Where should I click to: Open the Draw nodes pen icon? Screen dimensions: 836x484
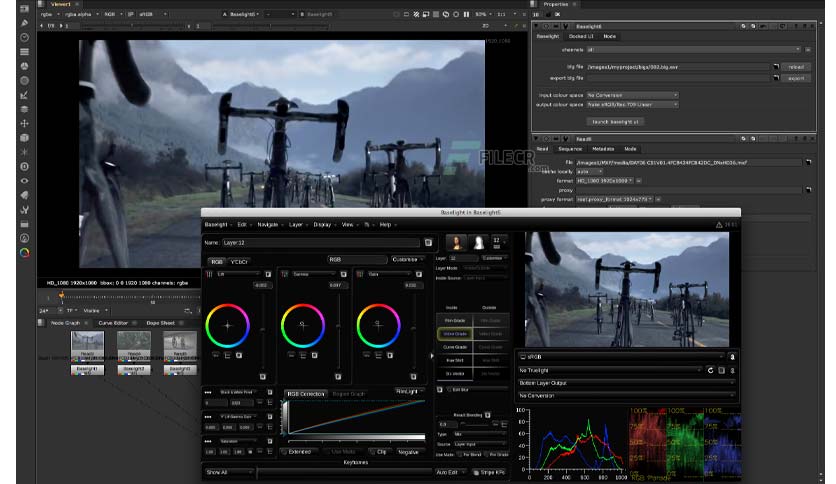tap(25, 23)
